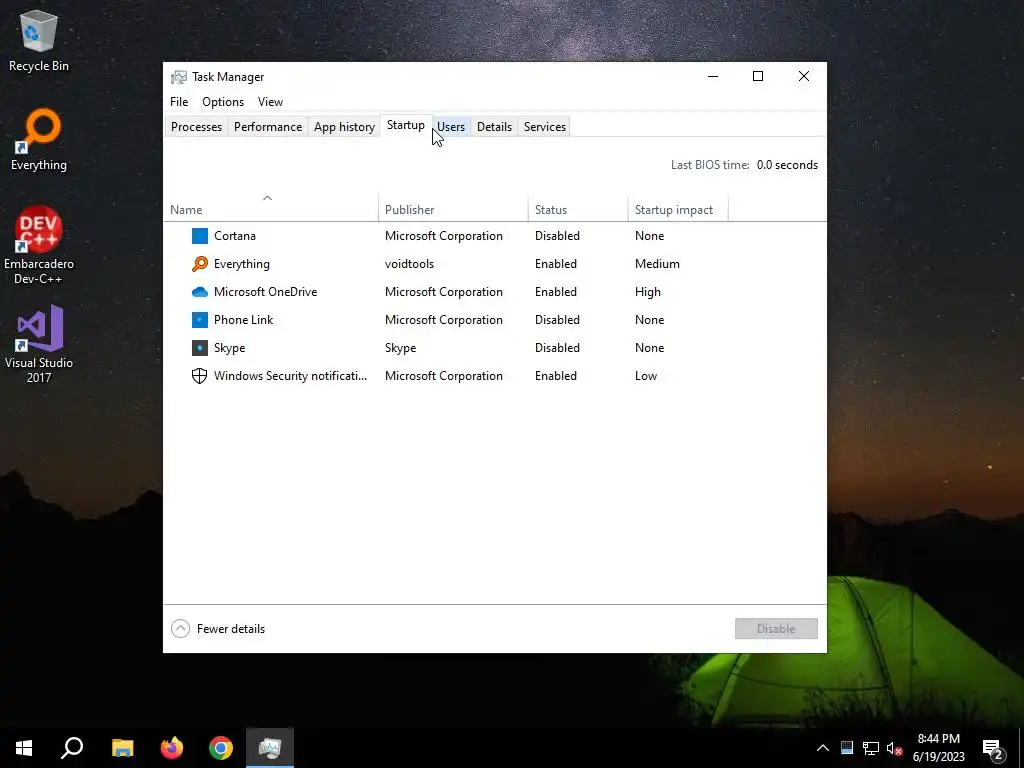The height and width of the screenshot is (768, 1024).
Task: Select the Visual Studio 2017 desktop shortcut
Action: coord(39,344)
